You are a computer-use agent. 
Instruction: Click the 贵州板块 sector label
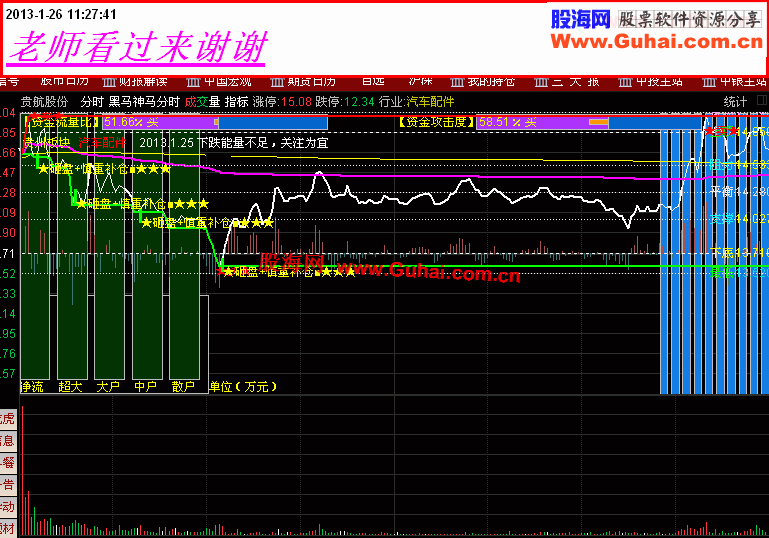[x=47, y=143]
